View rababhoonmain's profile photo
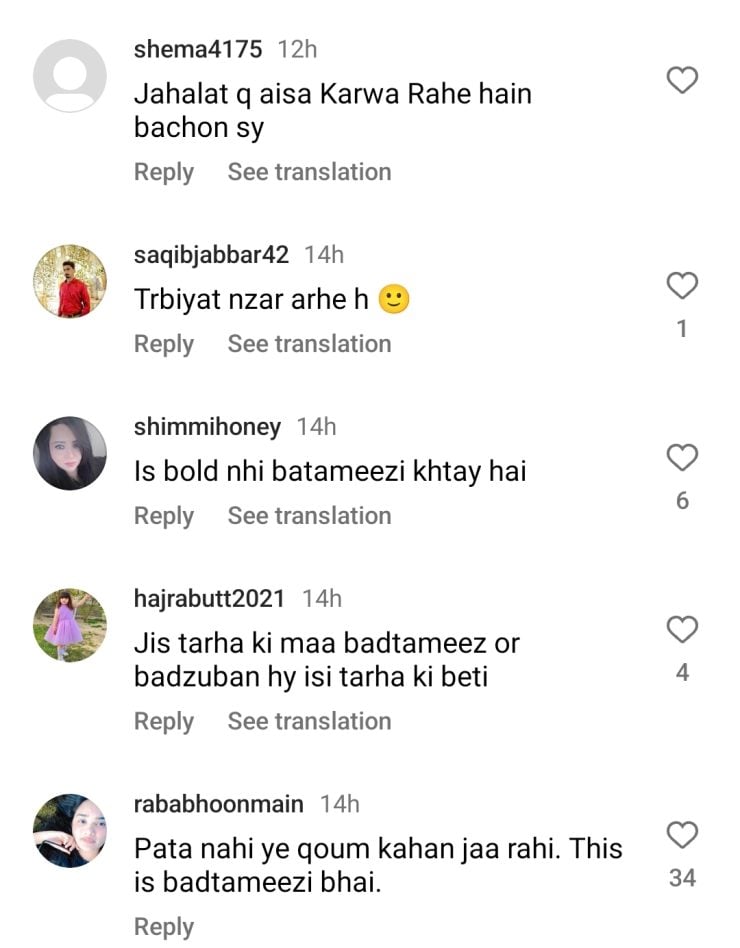740x948 pixels. tap(70, 830)
